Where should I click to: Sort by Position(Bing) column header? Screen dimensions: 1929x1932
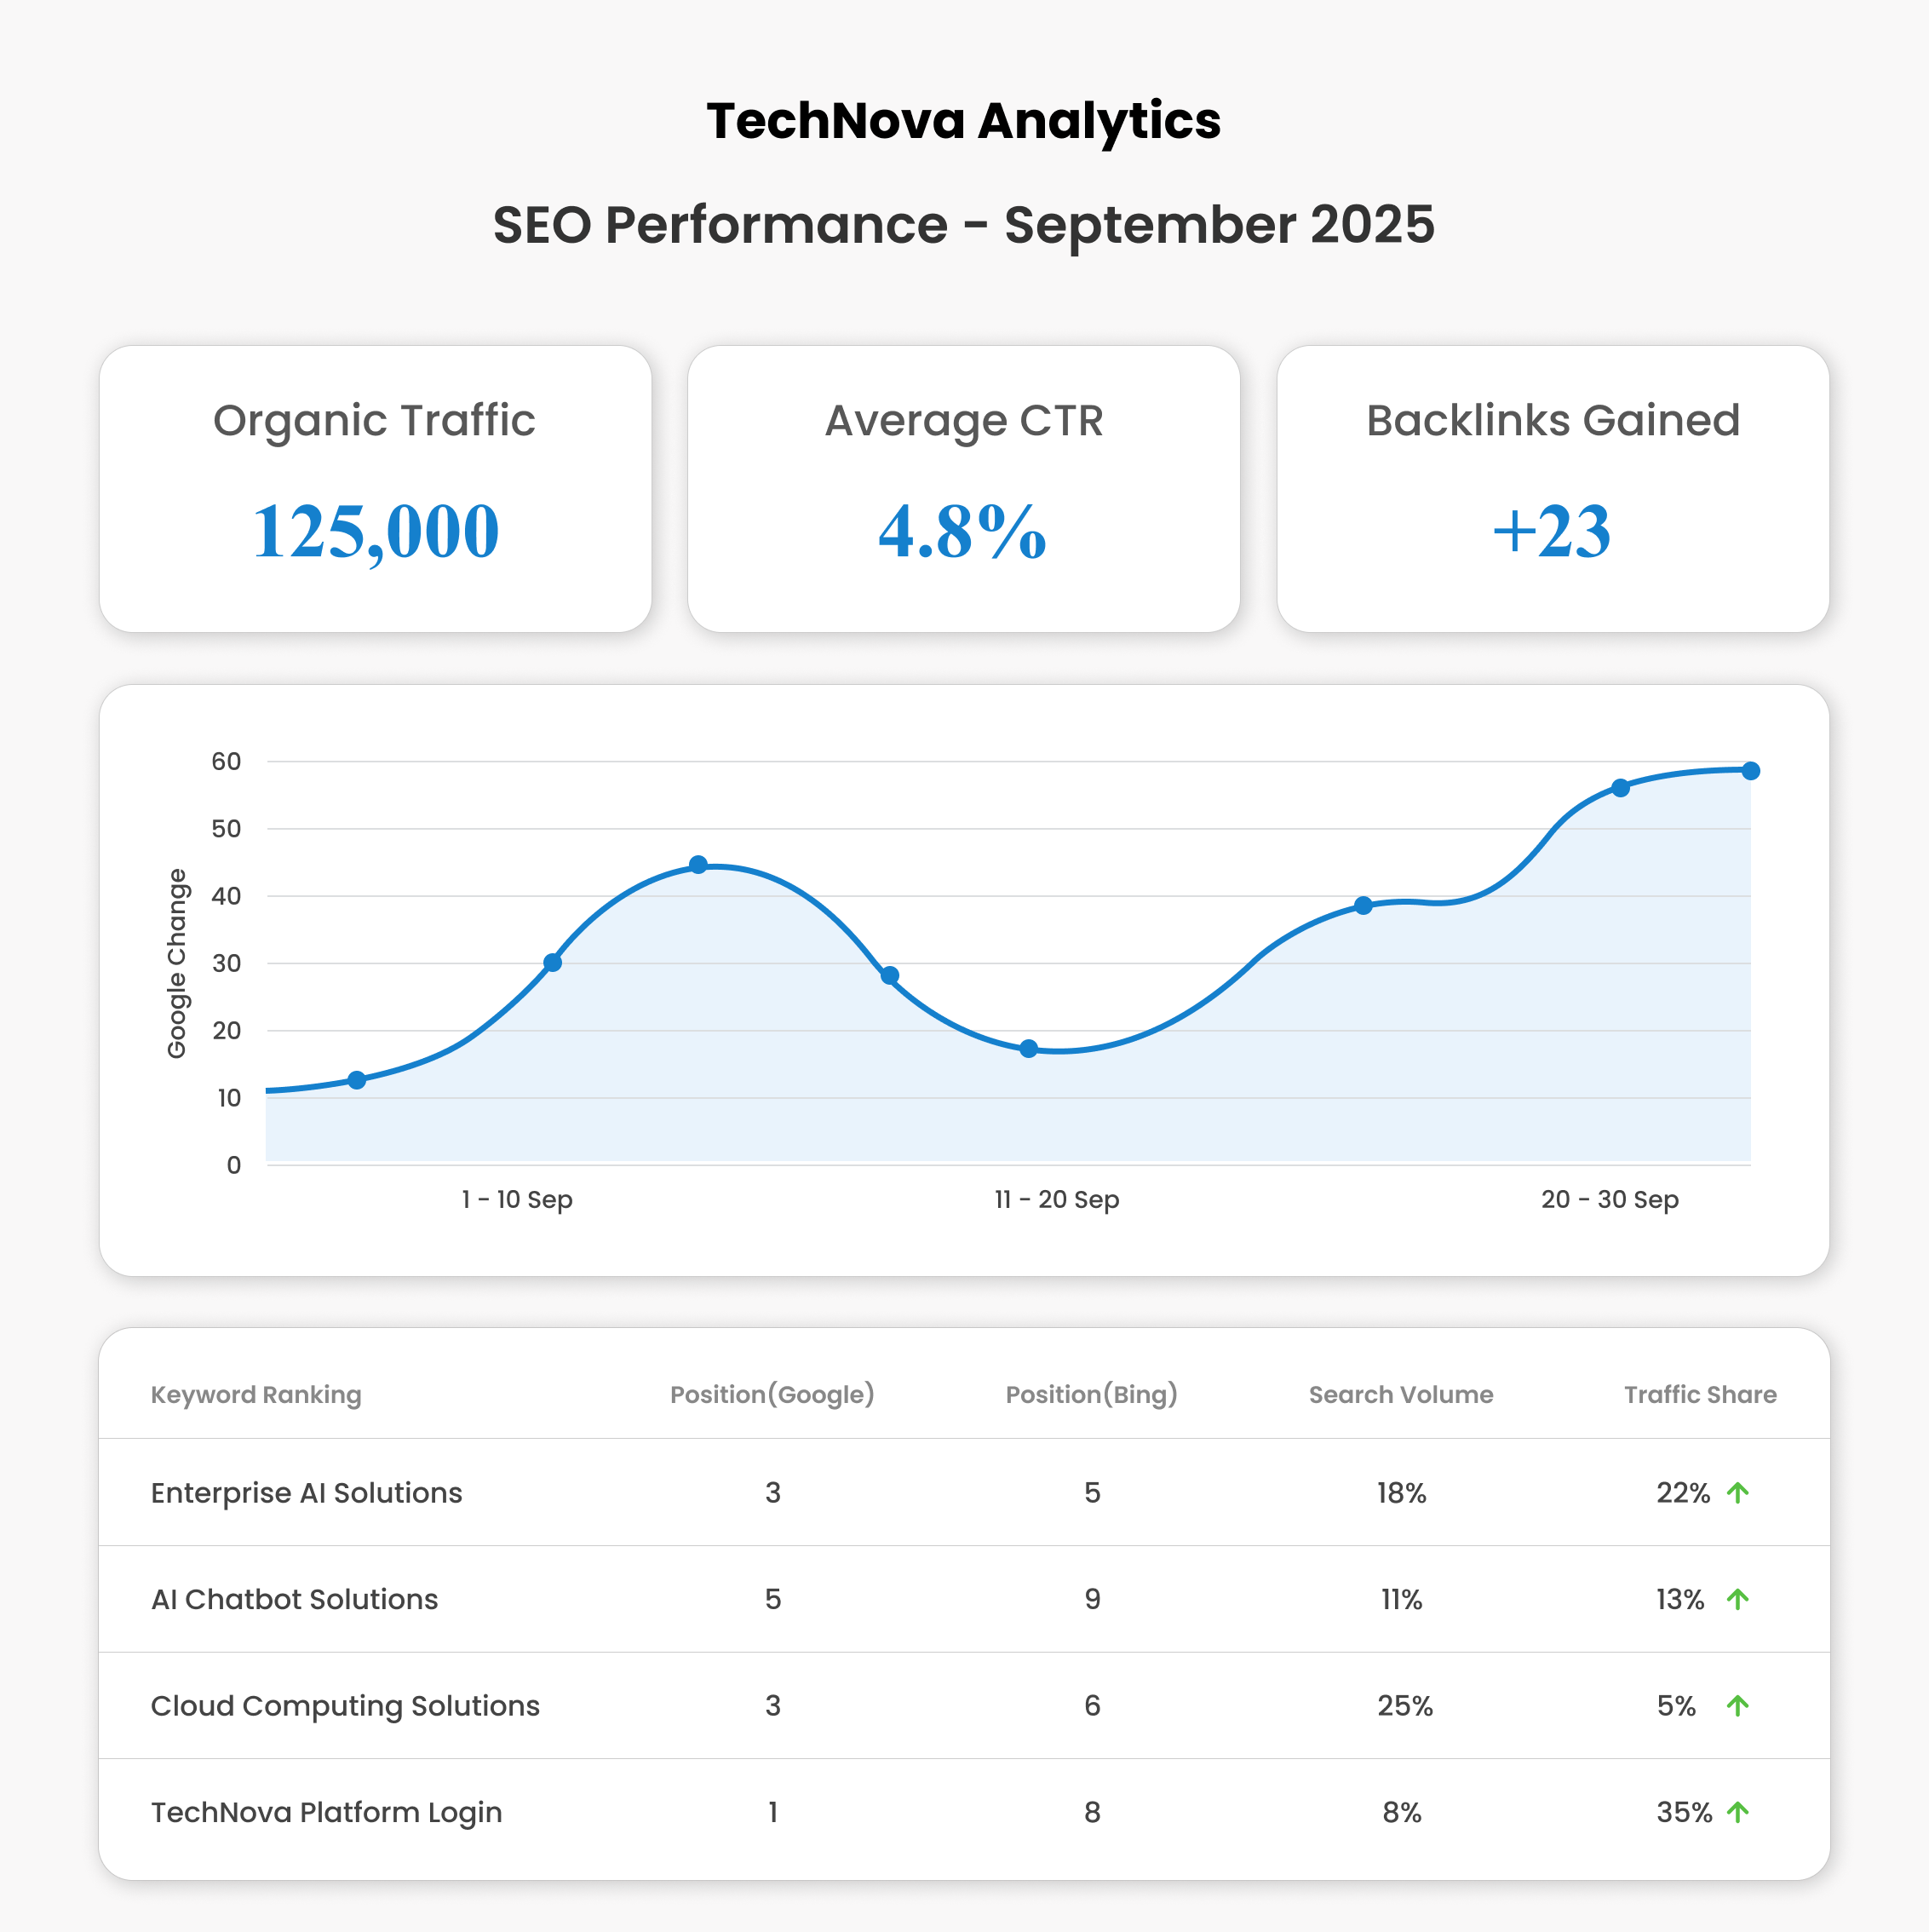[1091, 1395]
